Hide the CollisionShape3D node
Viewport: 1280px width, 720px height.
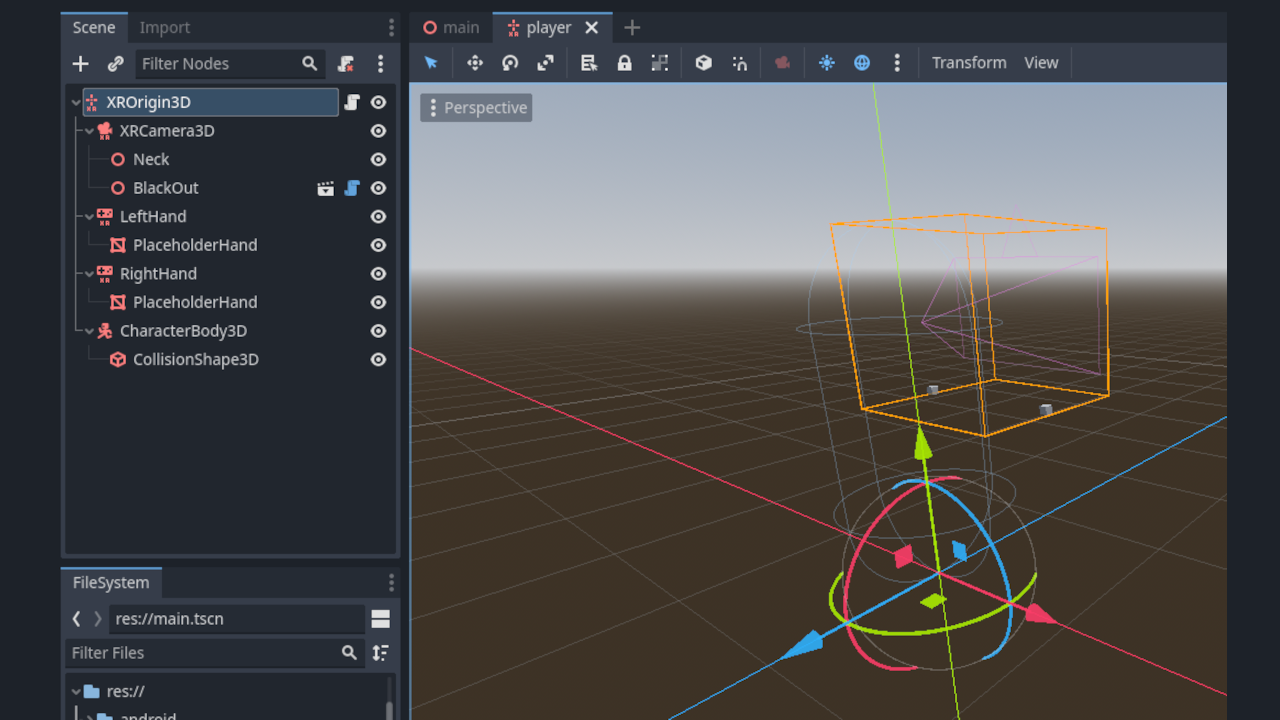tap(378, 359)
